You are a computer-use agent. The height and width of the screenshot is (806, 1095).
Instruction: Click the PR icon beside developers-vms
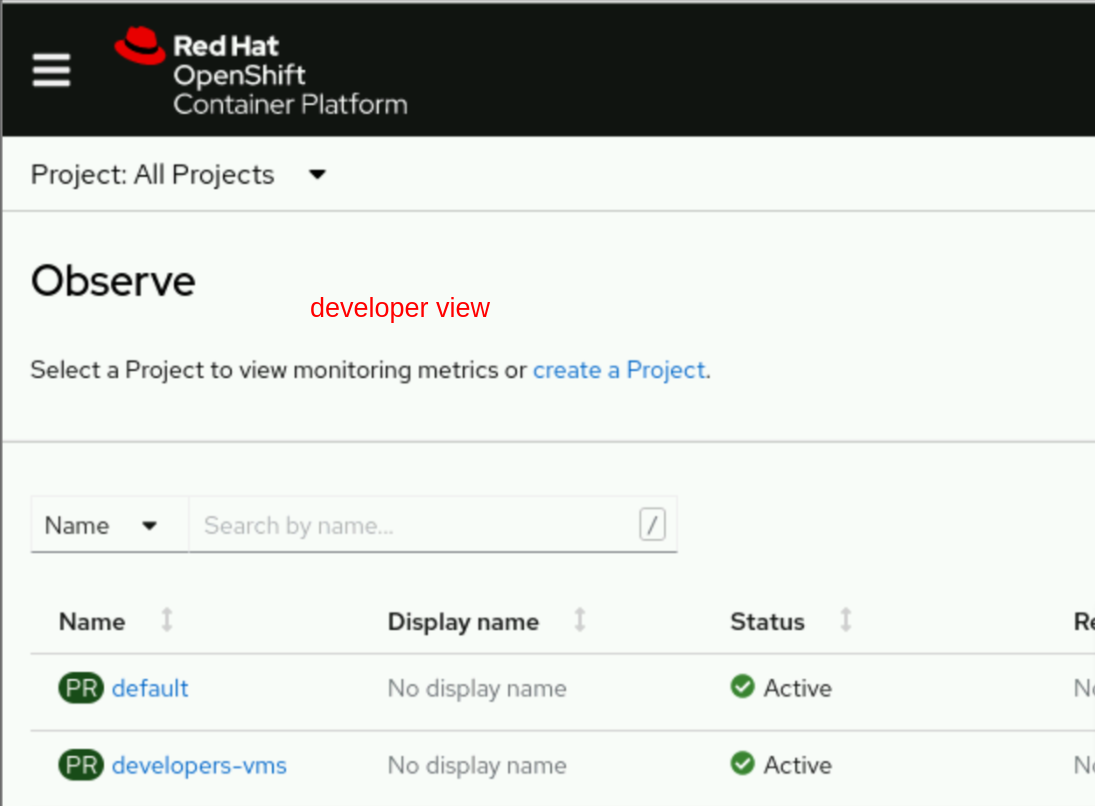pos(80,764)
